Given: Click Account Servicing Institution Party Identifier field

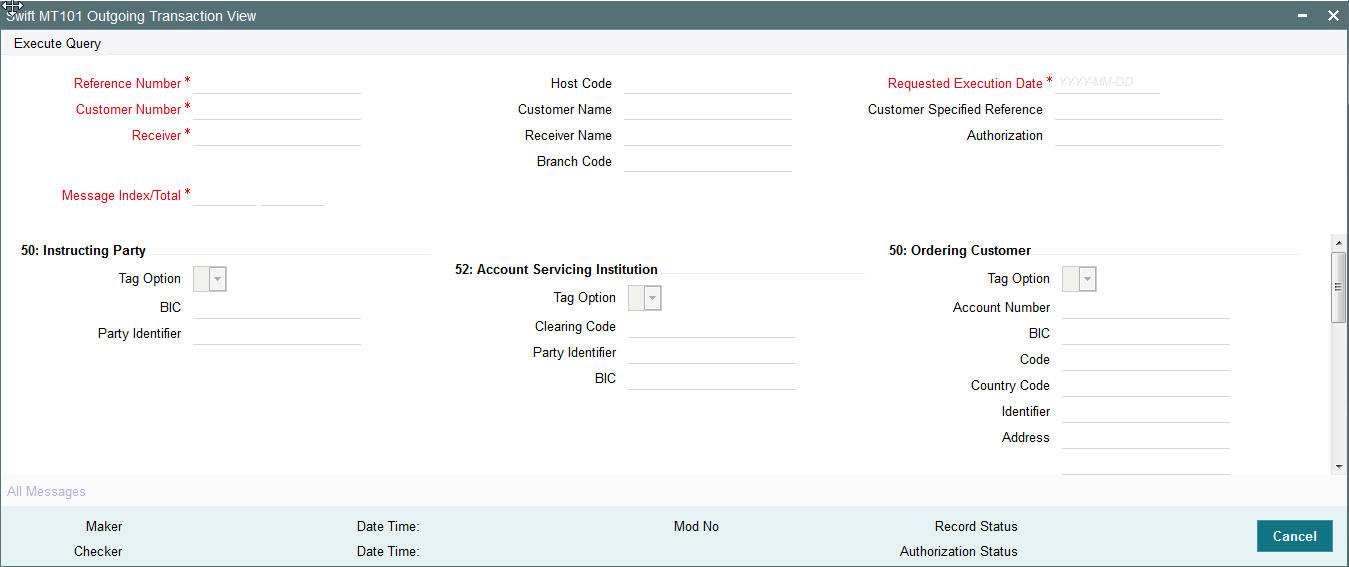Looking at the screenshot, I should [x=712, y=352].
